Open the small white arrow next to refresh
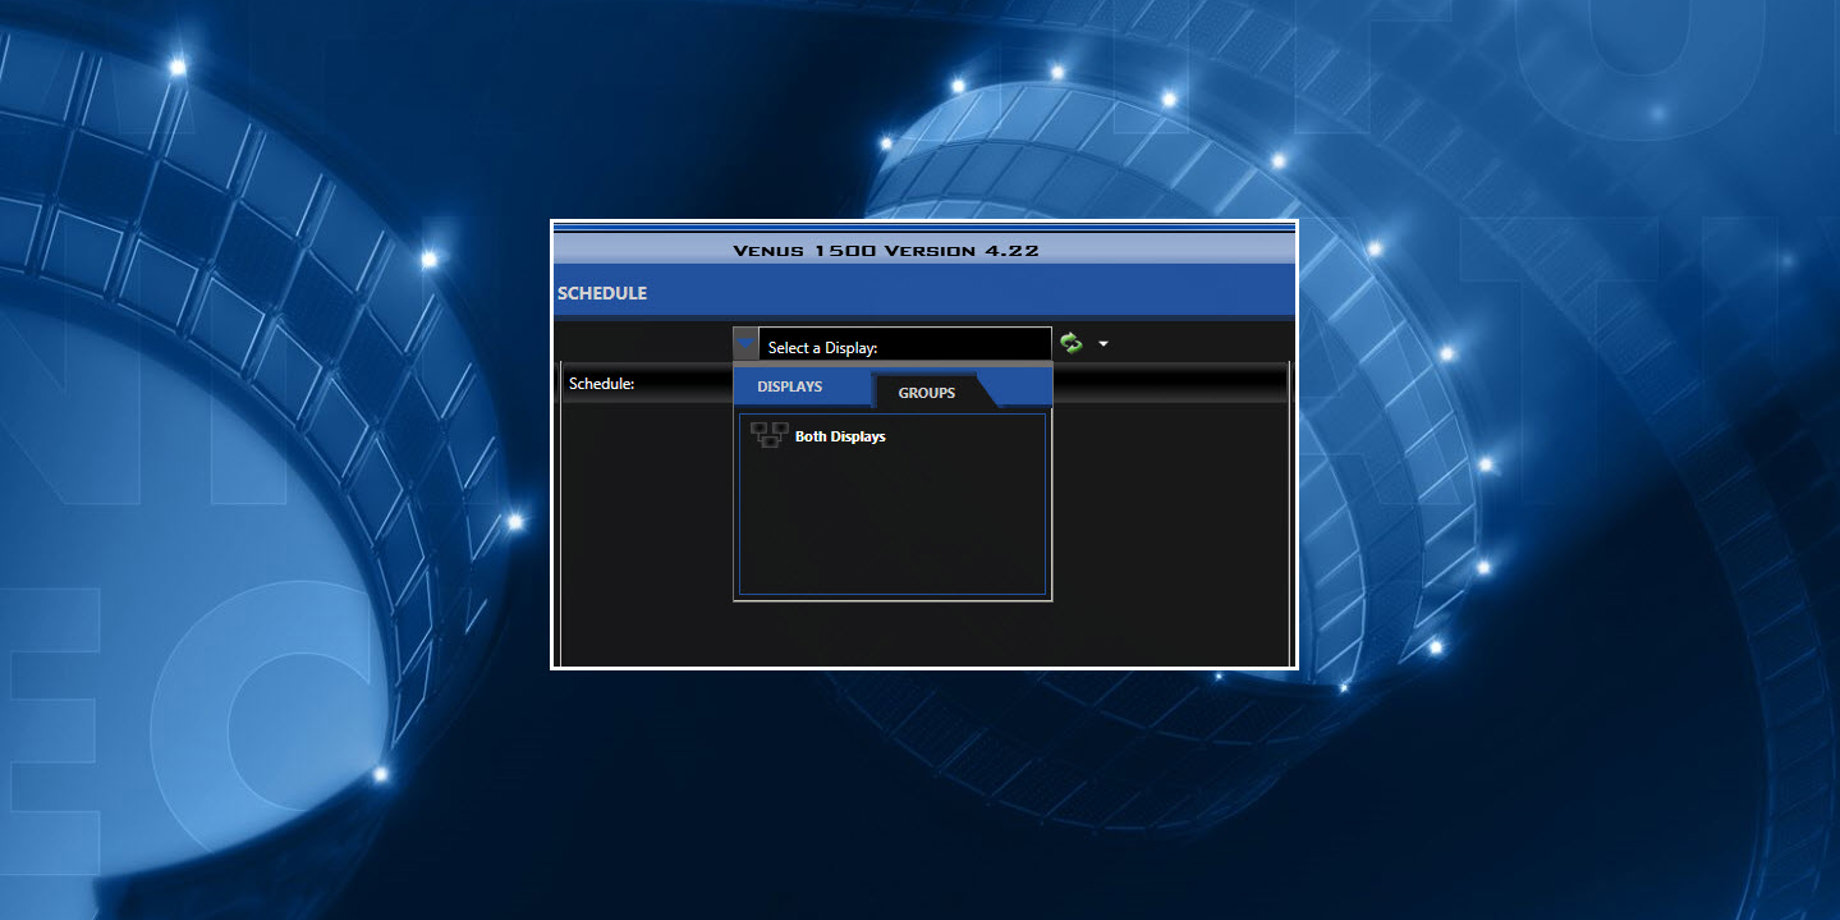Viewport: 1840px width, 920px height. tap(1103, 344)
